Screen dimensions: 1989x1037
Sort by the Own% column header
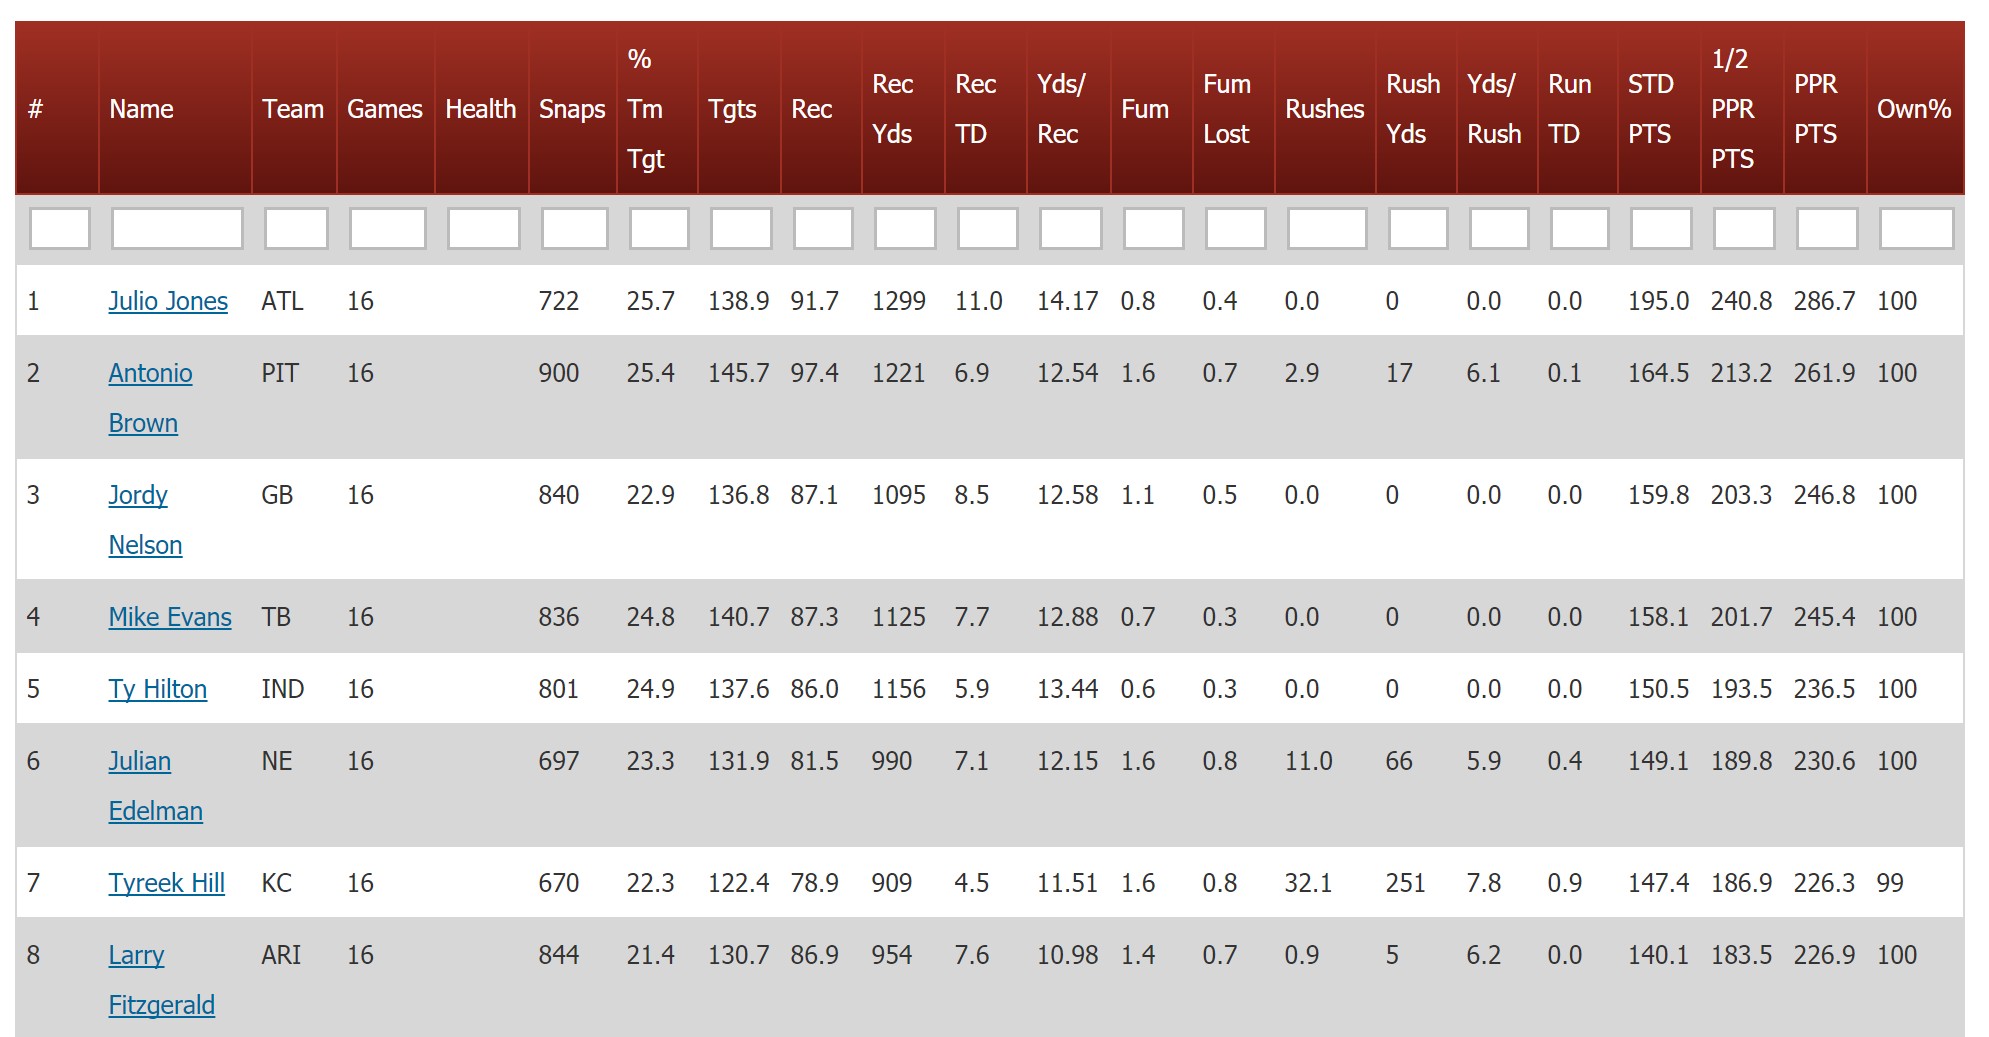[1913, 109]
